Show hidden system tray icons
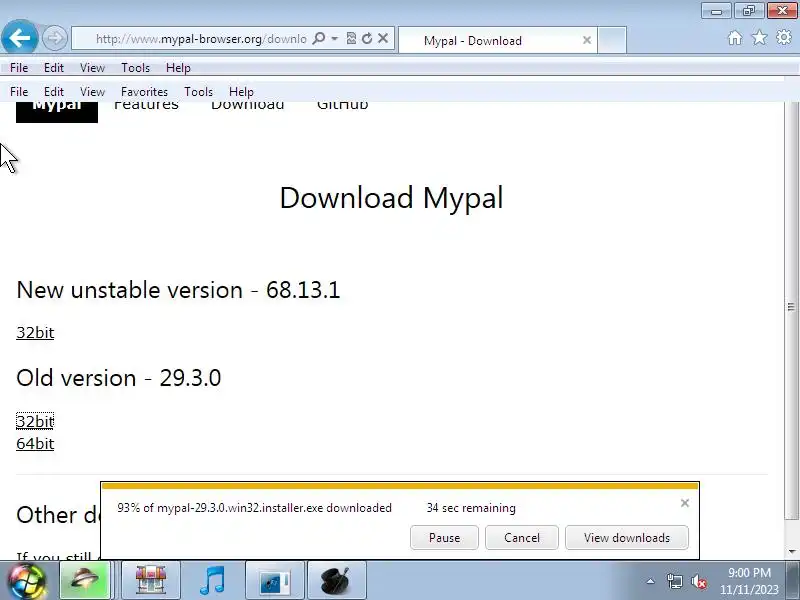Viewport: 800px width, 600px height. pos(651,581)
